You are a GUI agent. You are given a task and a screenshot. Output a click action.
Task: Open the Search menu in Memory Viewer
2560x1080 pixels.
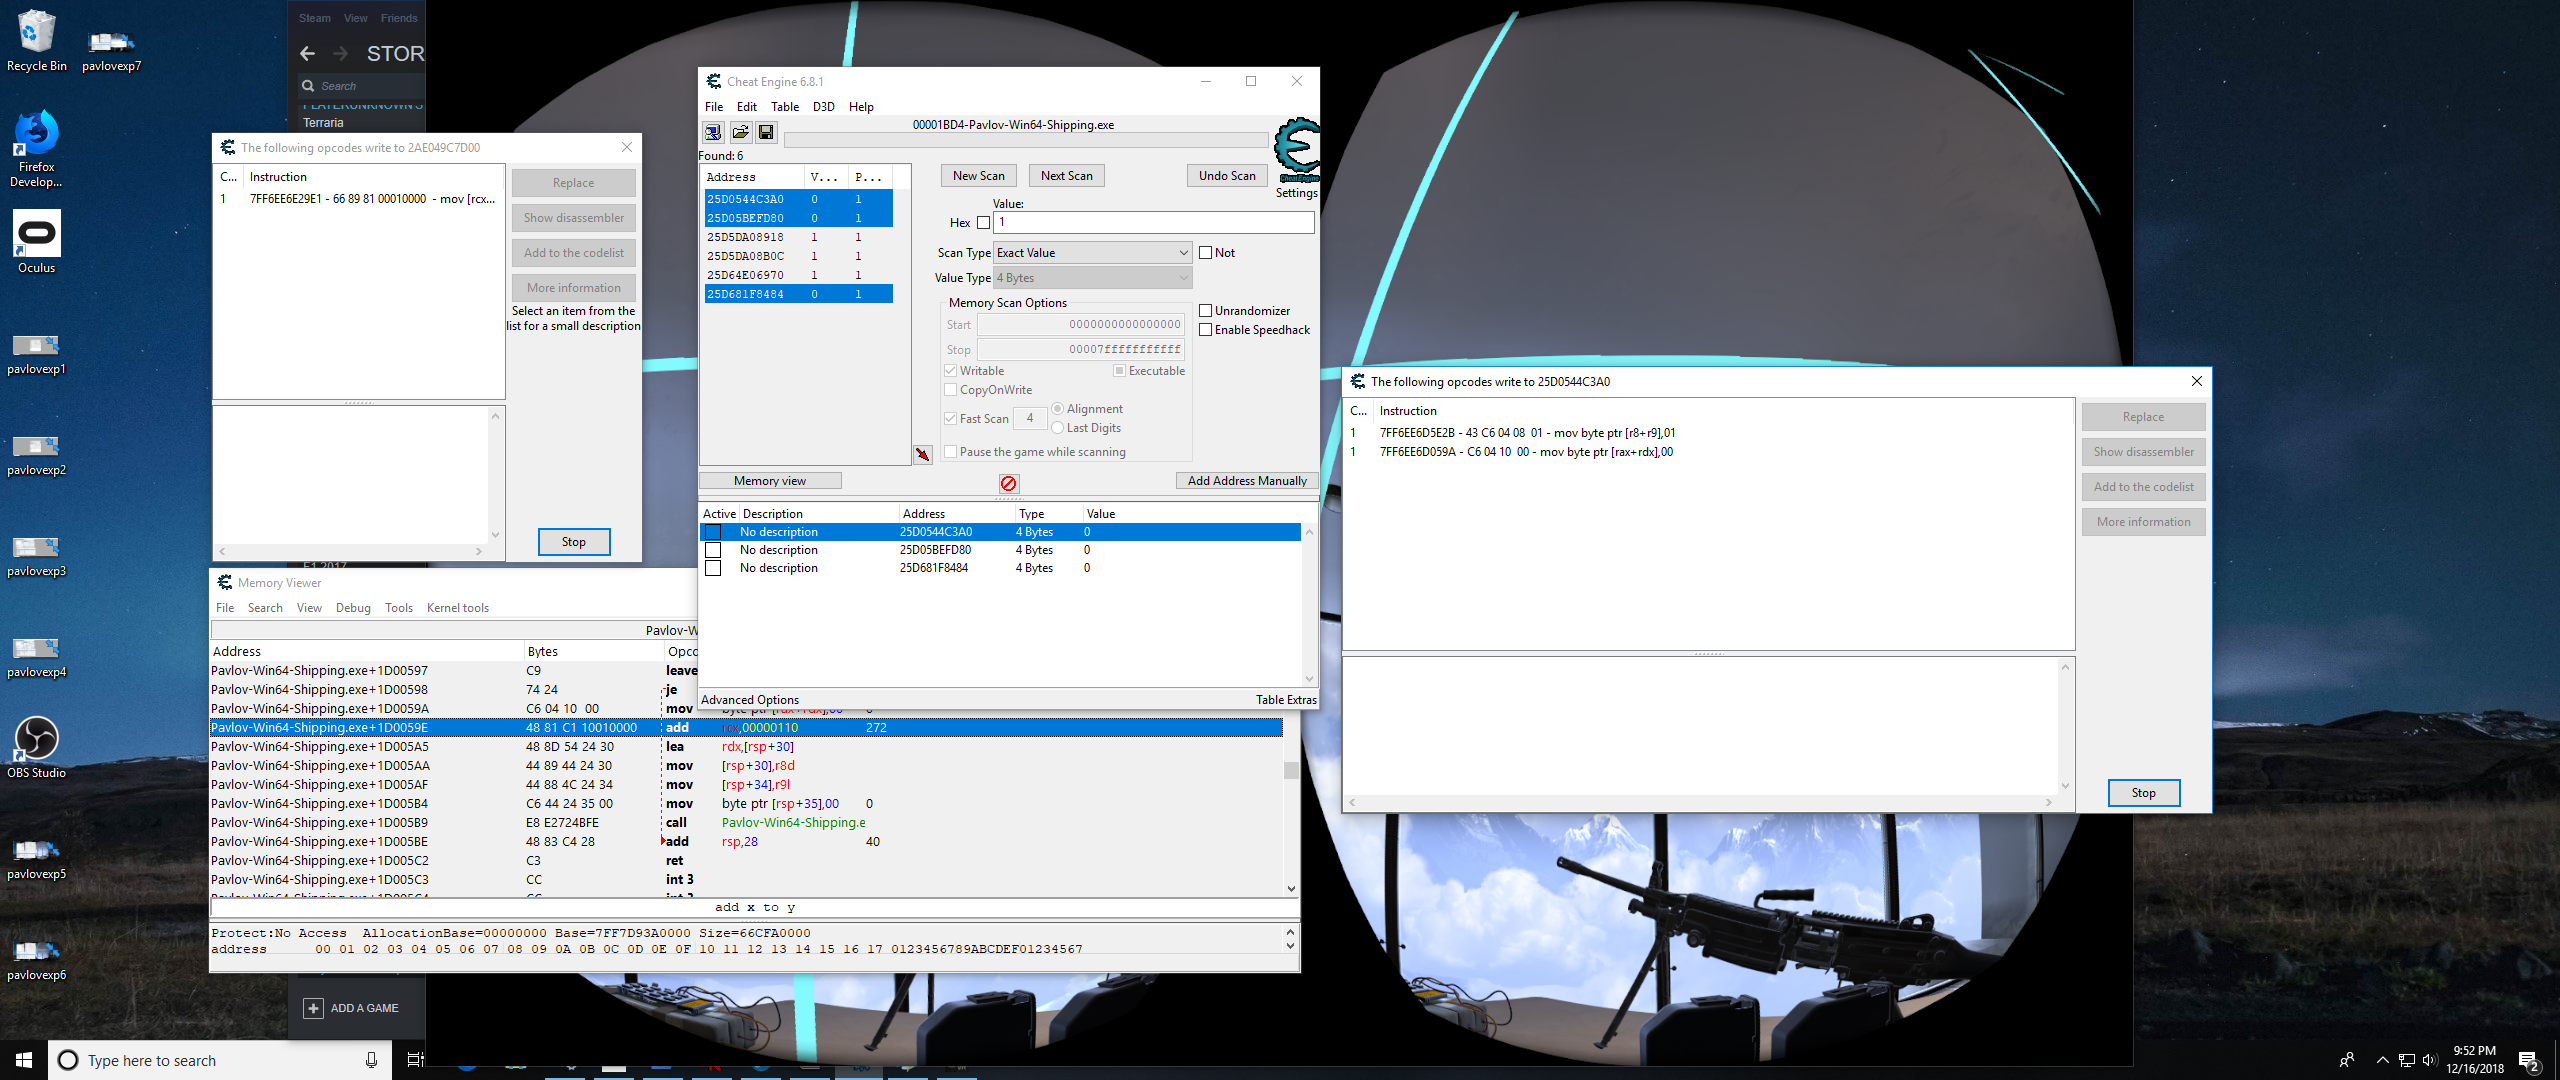click(x=265, y=608)
